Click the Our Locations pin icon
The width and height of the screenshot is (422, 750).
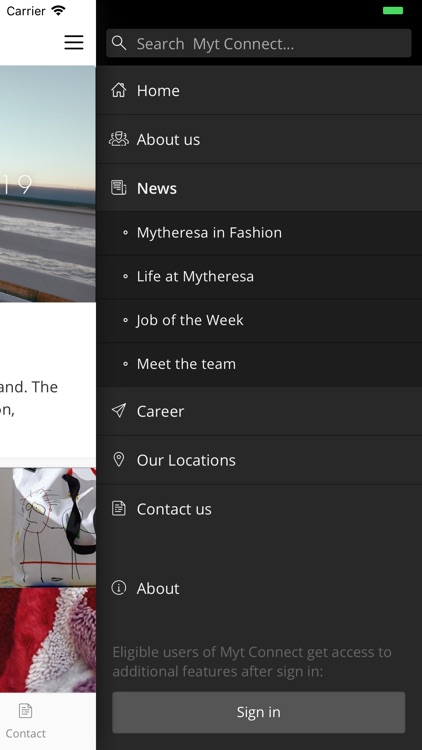[118, 460]
